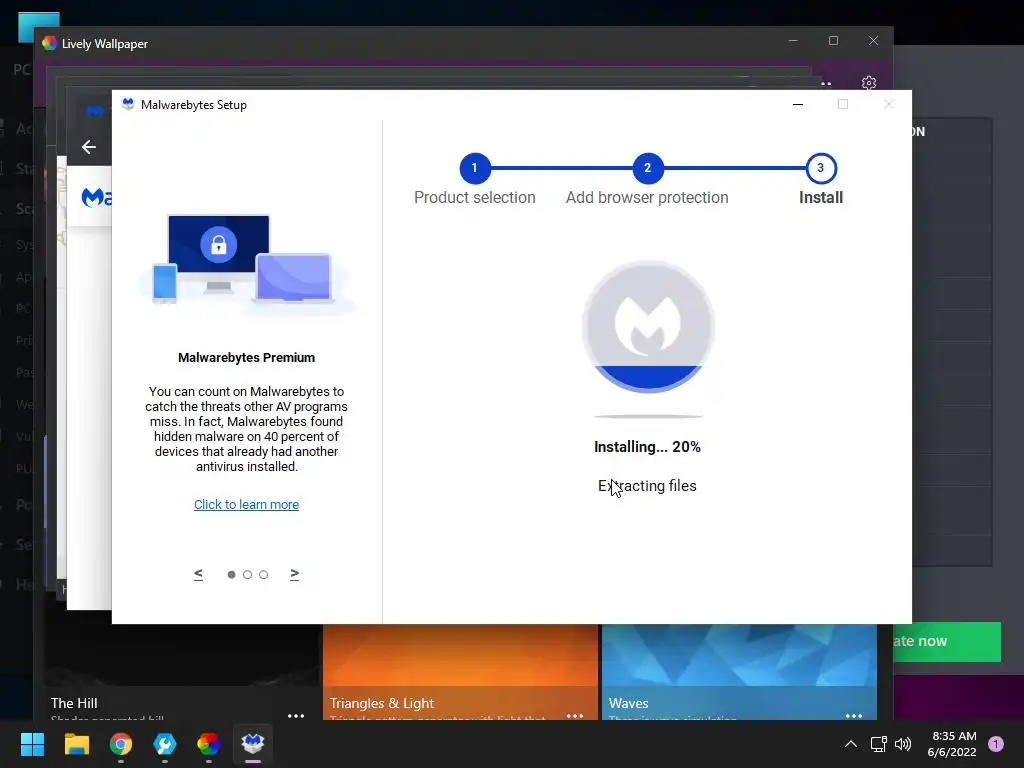Open the network tray icon
Viewport: 1024px width, 768px height.
878,744
